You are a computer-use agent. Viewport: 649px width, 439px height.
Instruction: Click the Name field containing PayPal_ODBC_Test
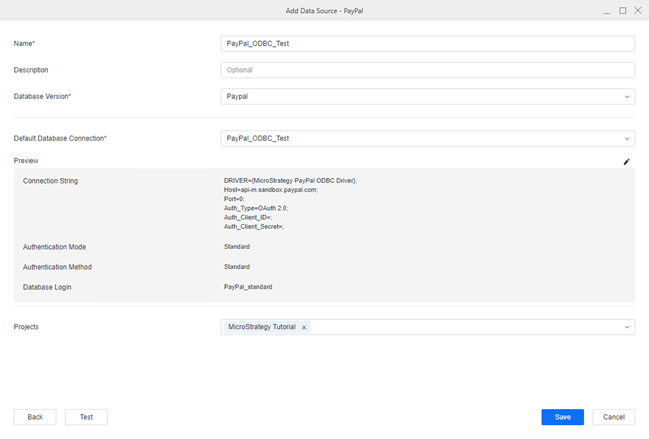(427, 44)
